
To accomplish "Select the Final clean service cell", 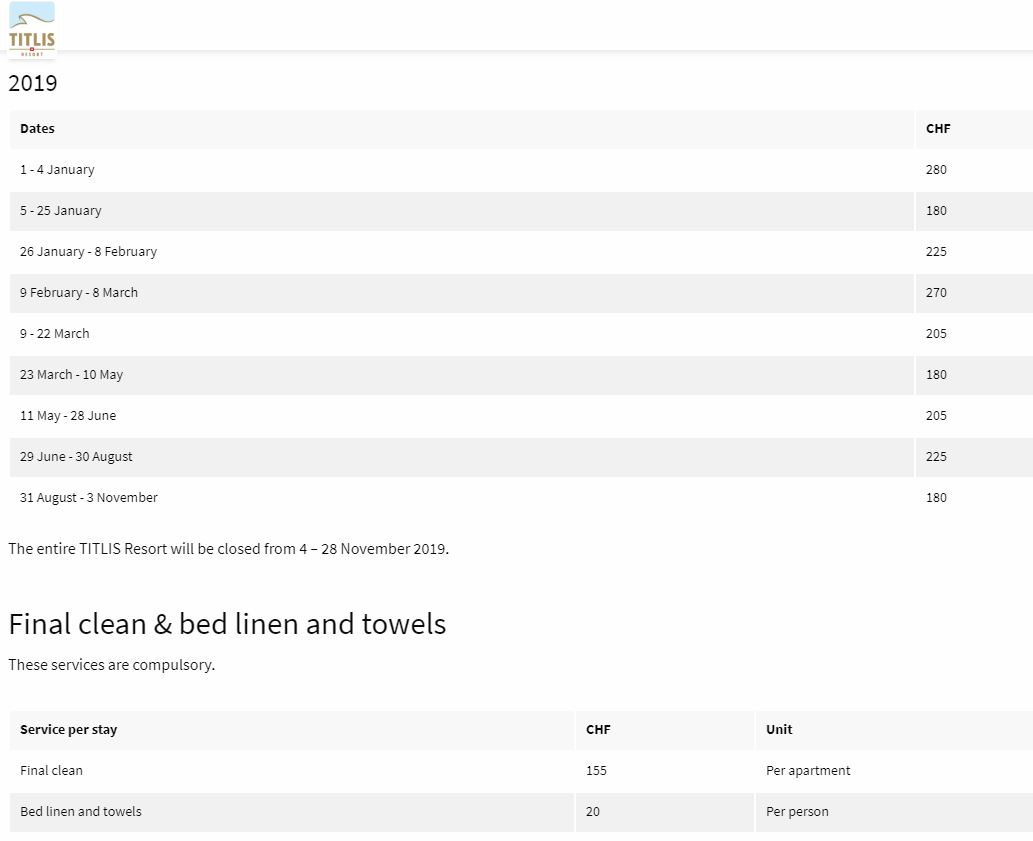I will click(x=51, y=771).
